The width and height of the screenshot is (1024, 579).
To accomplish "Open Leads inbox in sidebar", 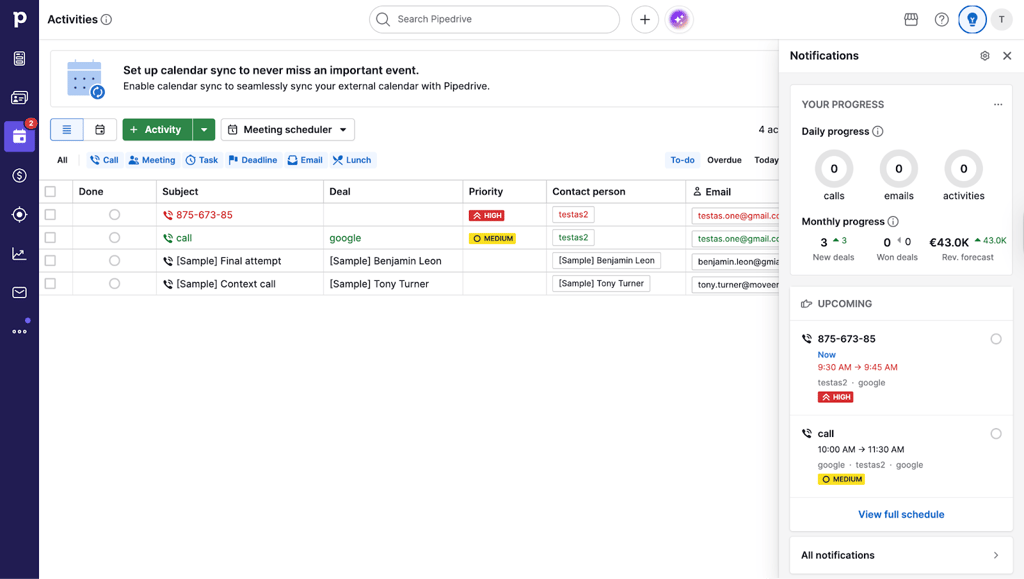I will coord(20,58).
